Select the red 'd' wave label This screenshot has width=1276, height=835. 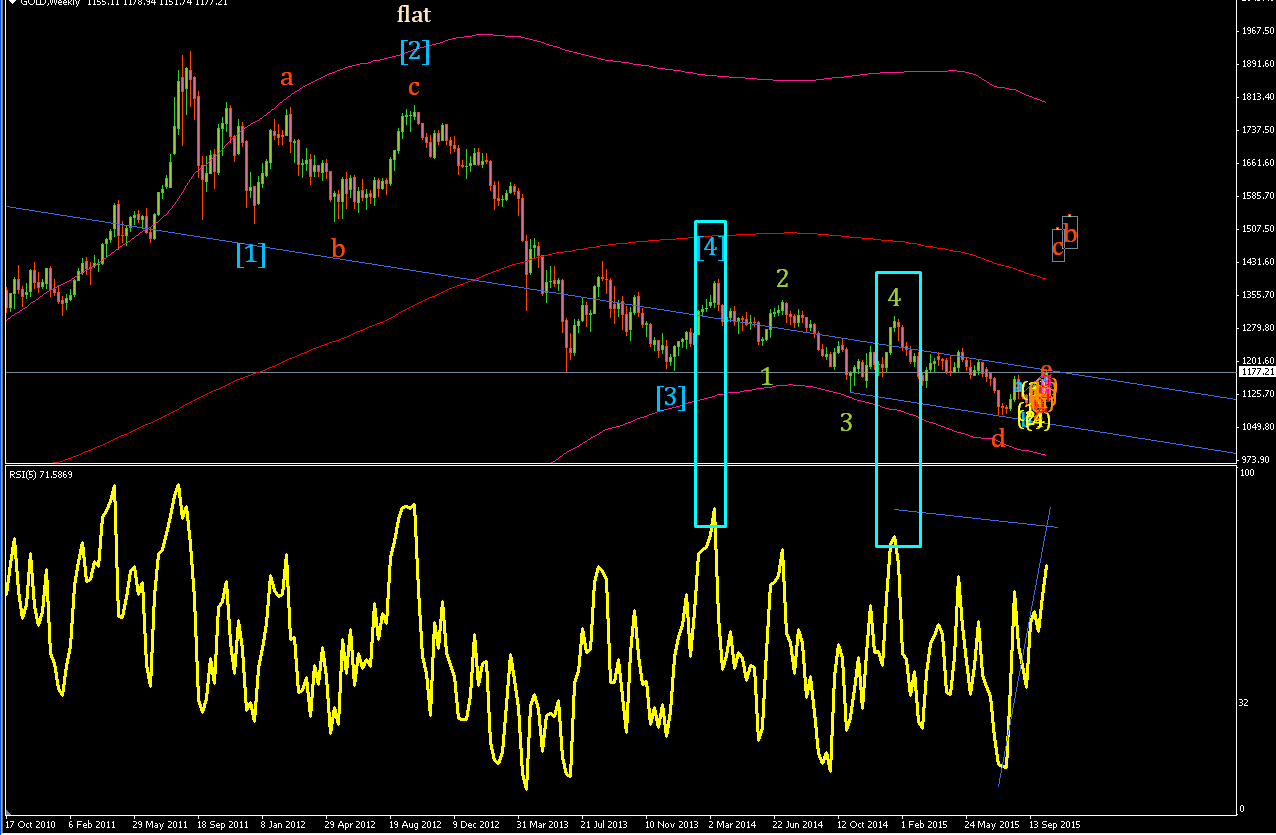[997, 438]
